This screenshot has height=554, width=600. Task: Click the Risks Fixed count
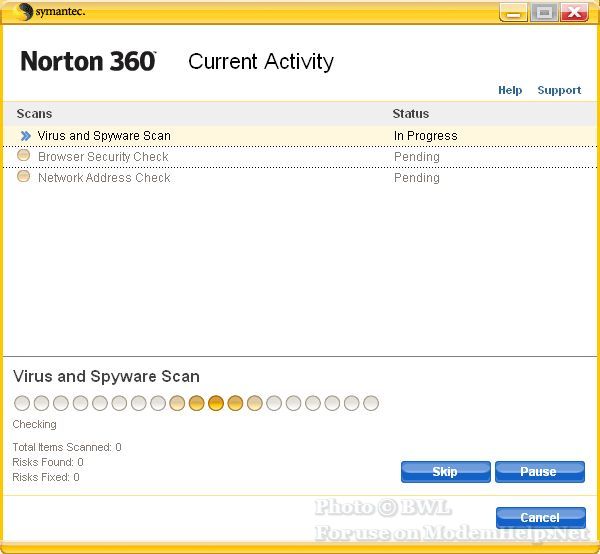pos(46,477)
